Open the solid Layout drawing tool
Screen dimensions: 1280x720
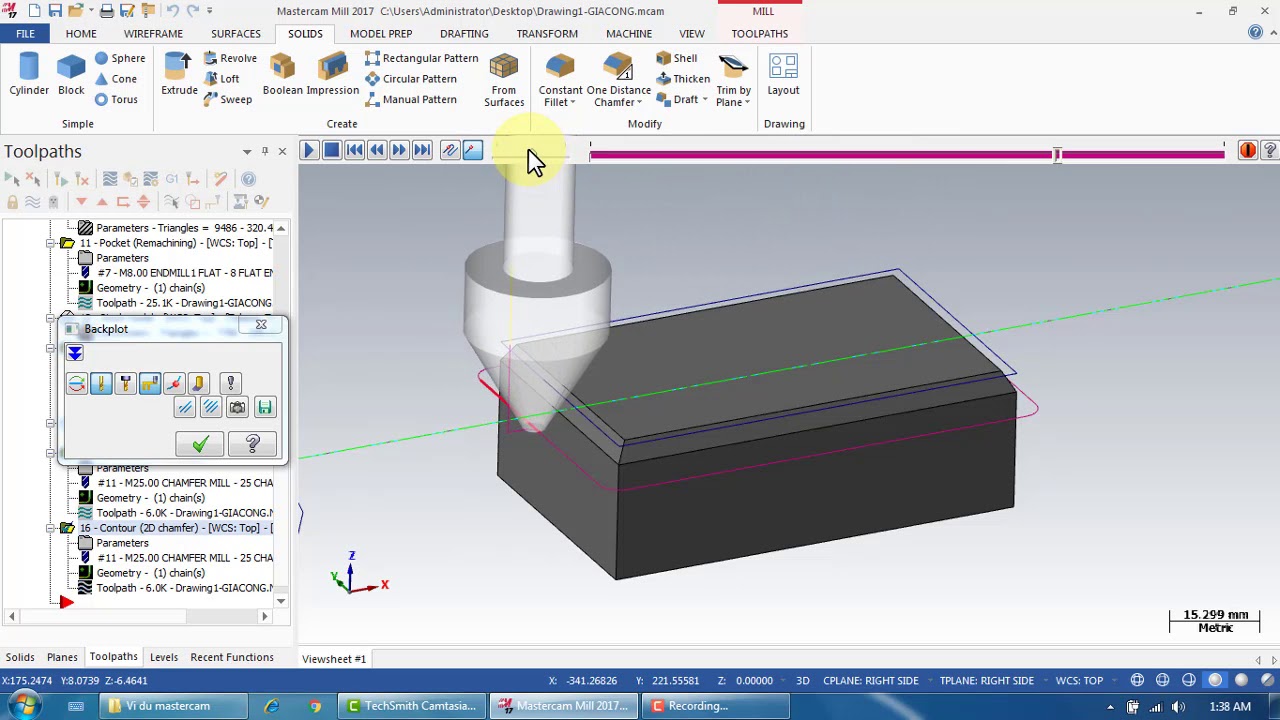(x=783, y=75)
